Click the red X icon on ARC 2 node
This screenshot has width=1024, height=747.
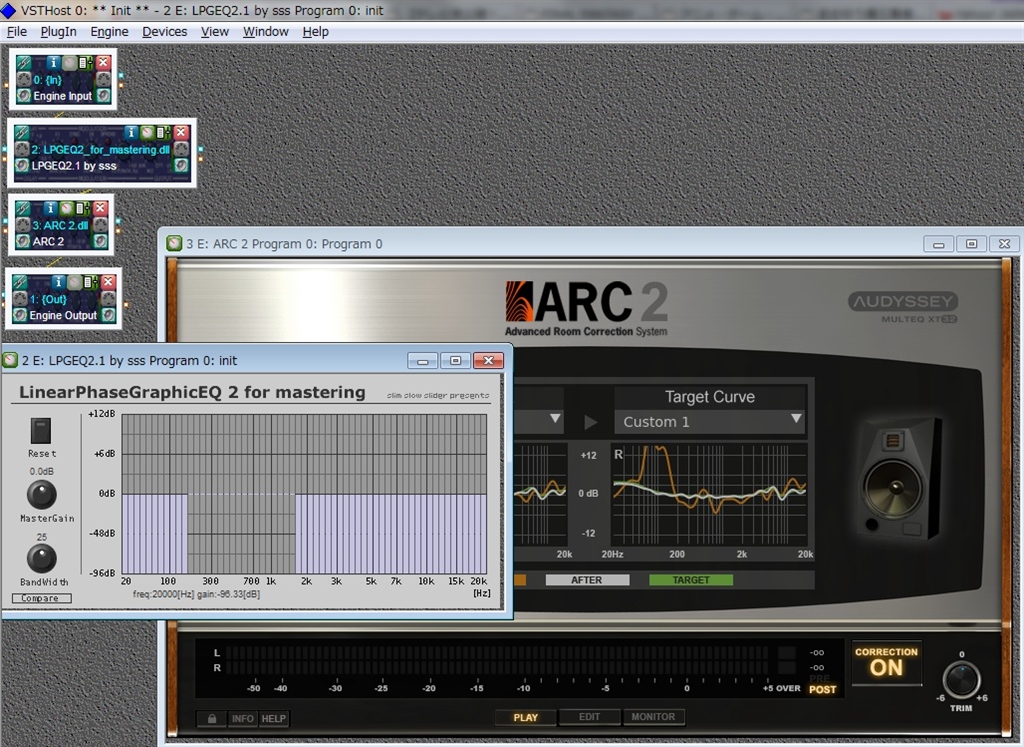point(100,208)
